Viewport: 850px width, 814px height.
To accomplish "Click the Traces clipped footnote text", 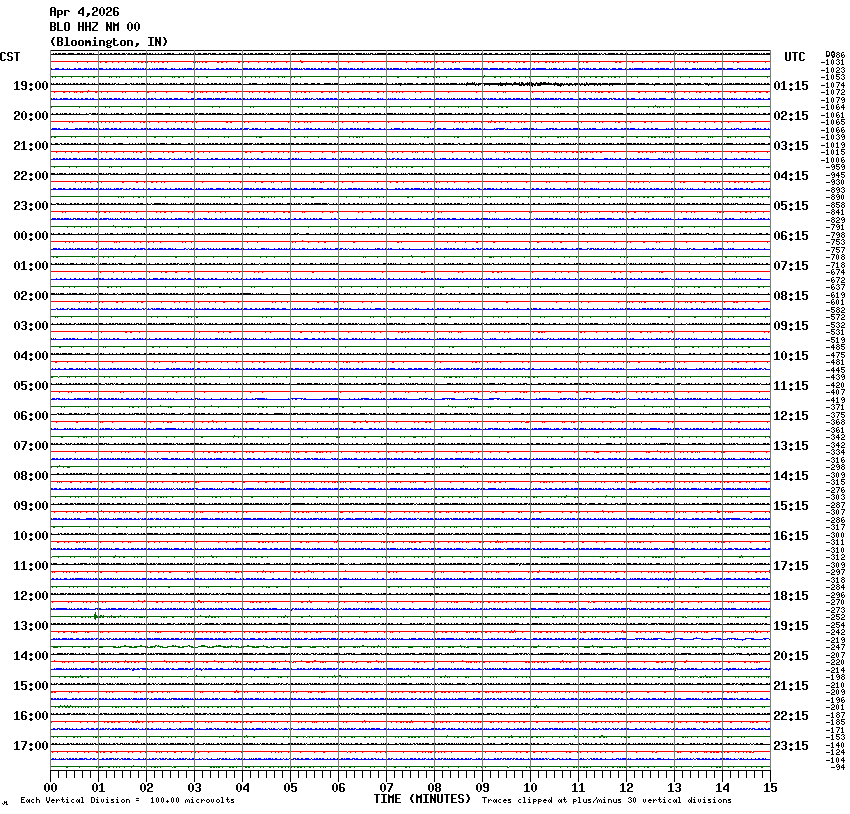I will (606, 800).
